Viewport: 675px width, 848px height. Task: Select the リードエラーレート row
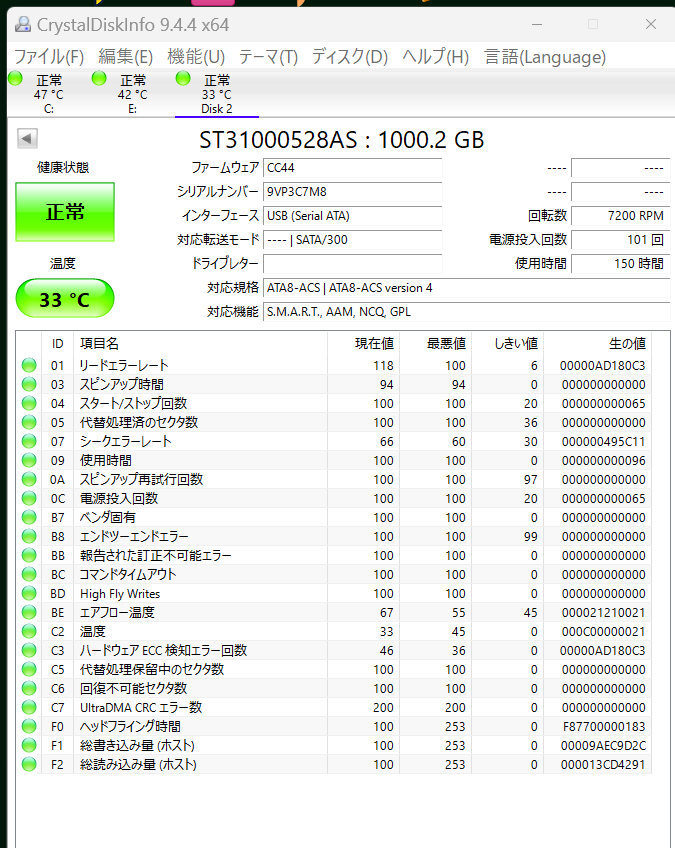(334, 366)
